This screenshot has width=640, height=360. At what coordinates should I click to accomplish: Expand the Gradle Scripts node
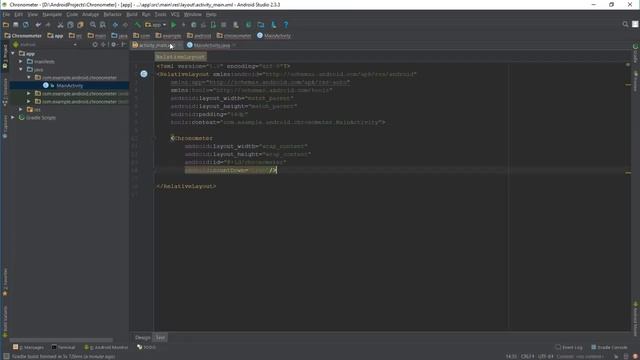click(x=13, y=118)
